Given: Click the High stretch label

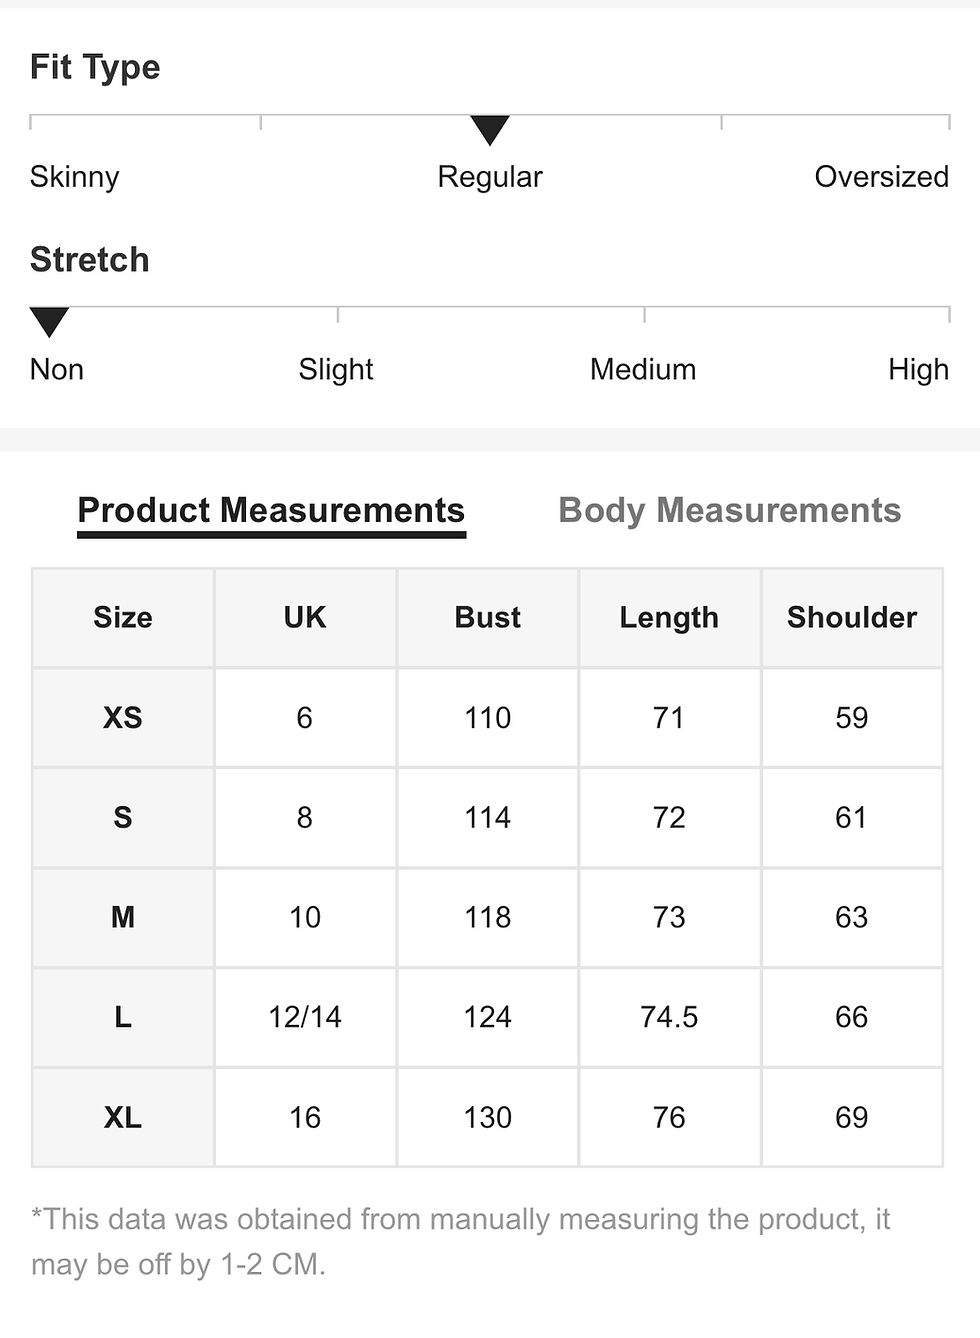Looking at the screenshot, I should [x=918, y=370].
